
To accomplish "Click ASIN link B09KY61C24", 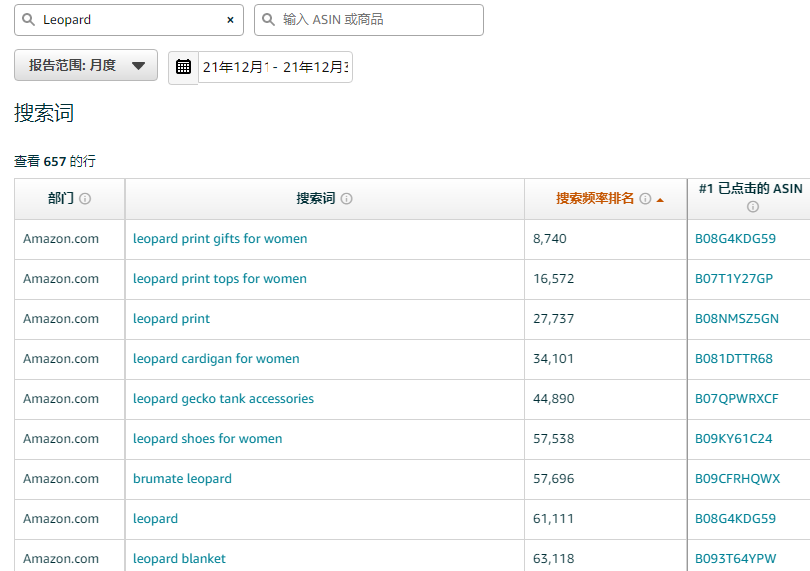I will tap(733, 439).
